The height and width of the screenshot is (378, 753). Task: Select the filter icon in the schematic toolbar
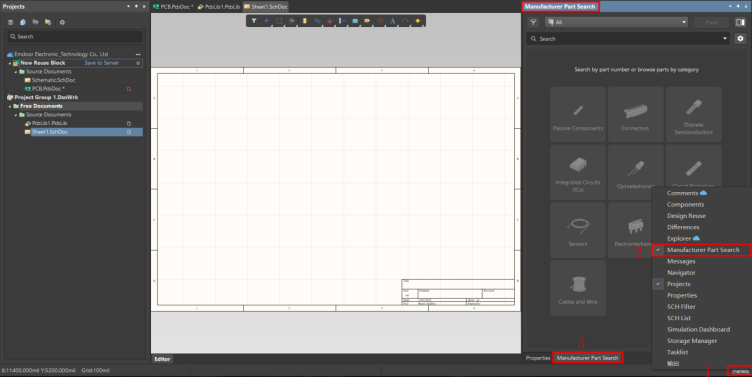pos(254,21)
